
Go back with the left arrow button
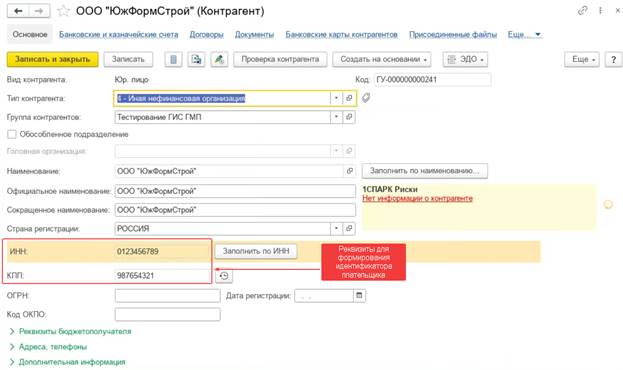[x=18, y=11]
